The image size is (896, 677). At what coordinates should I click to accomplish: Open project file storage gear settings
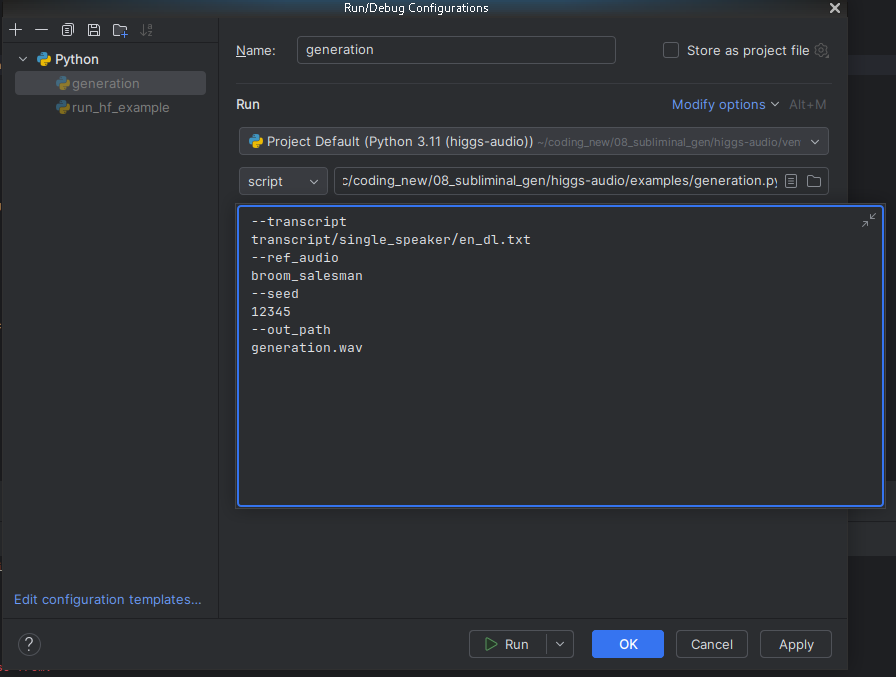pos(822,50)
